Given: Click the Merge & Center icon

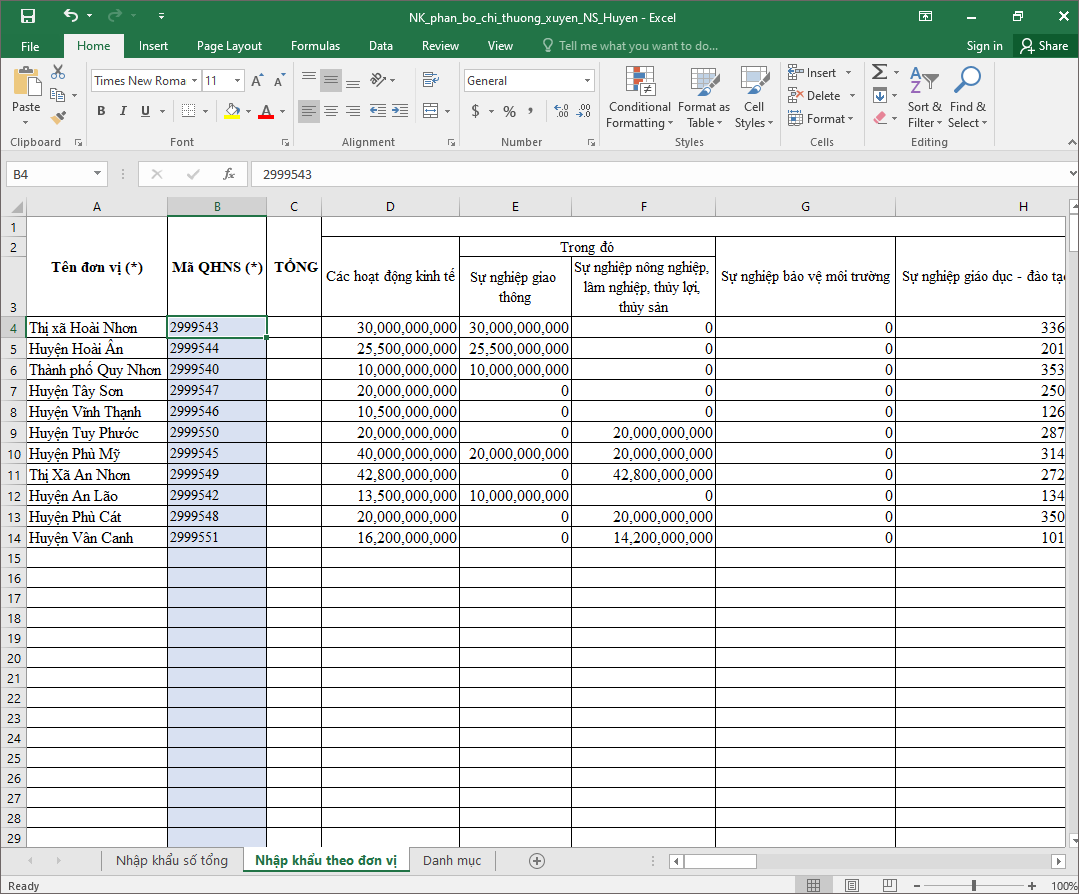Looking at the screenshot, I should click(431, 111).
